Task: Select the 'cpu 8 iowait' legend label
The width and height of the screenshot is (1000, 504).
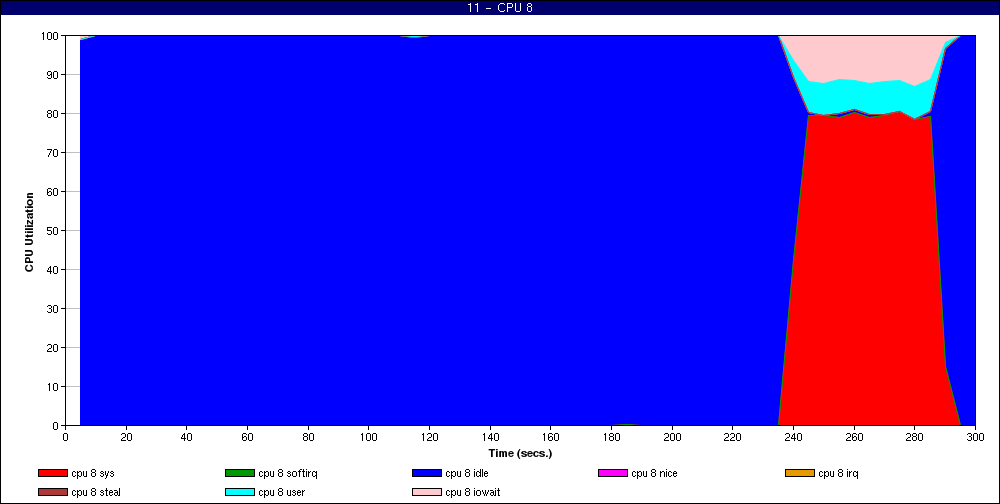Action: click(x=473, y=493)
